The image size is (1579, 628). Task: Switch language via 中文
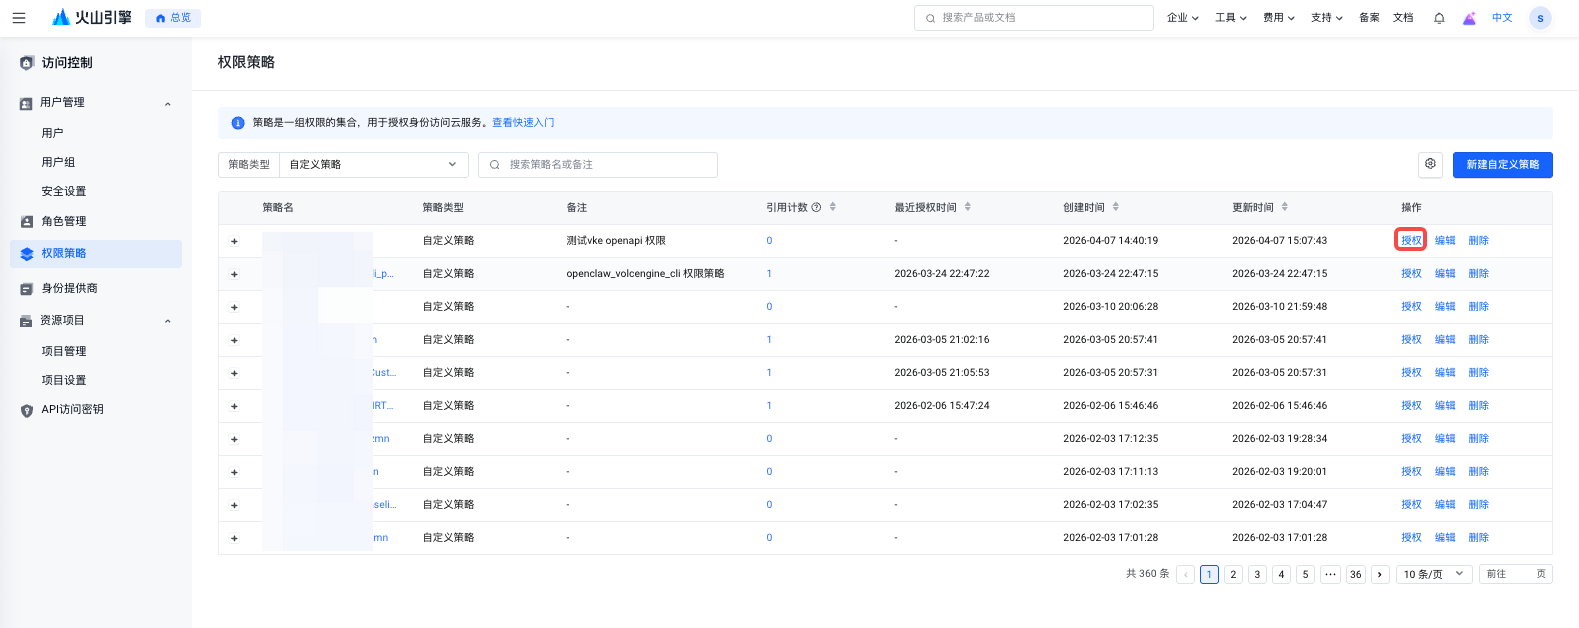click(x=1502, y=18)
